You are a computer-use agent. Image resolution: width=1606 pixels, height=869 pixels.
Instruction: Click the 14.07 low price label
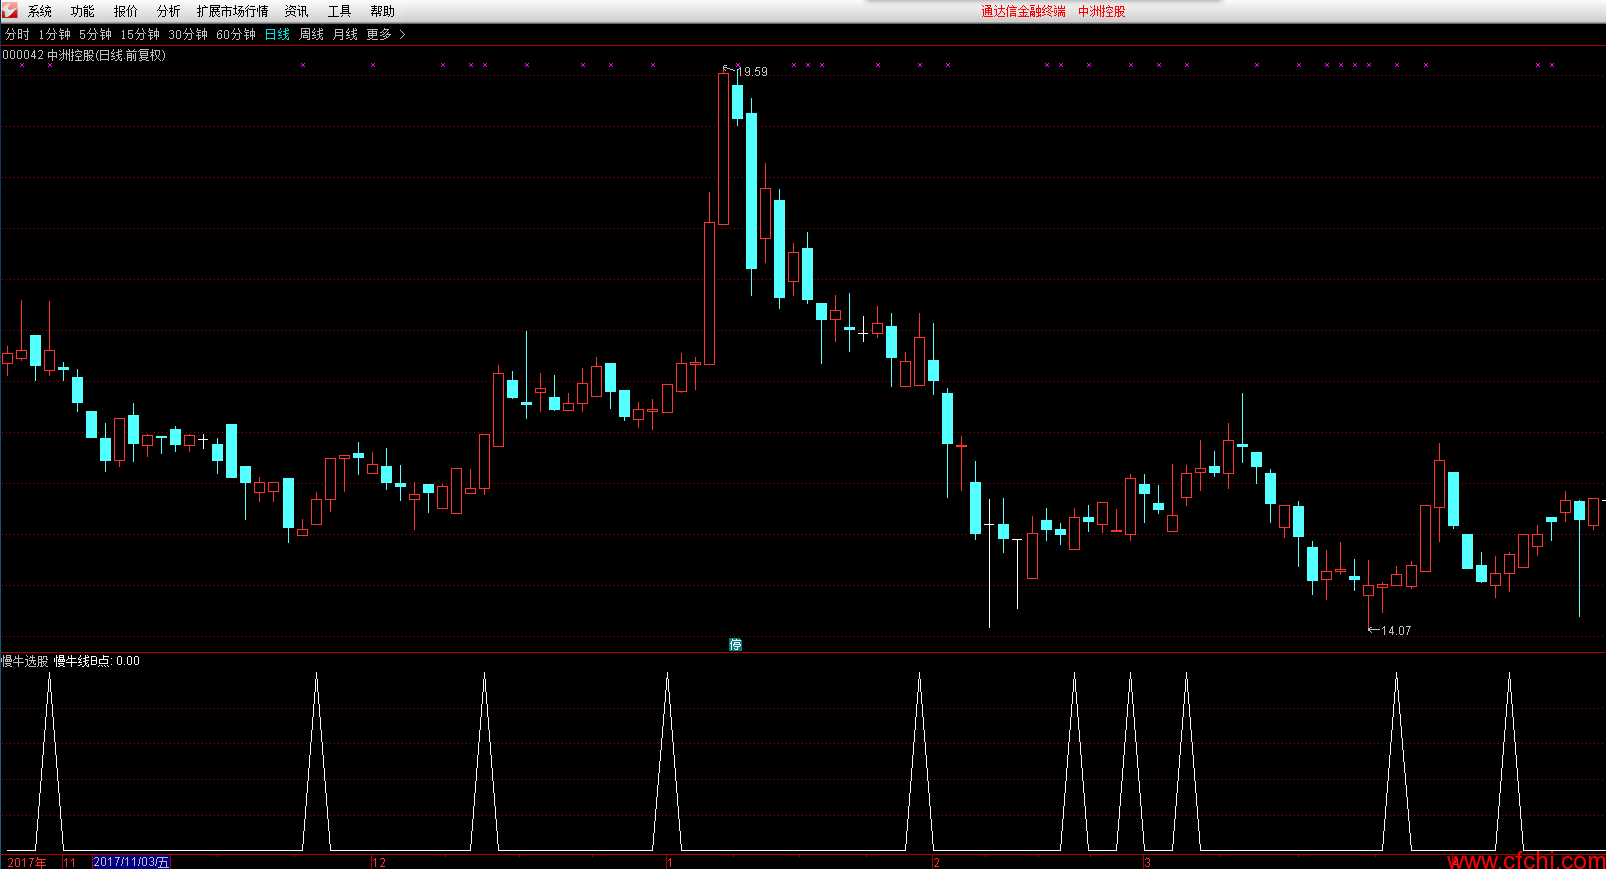[1396, 630]
